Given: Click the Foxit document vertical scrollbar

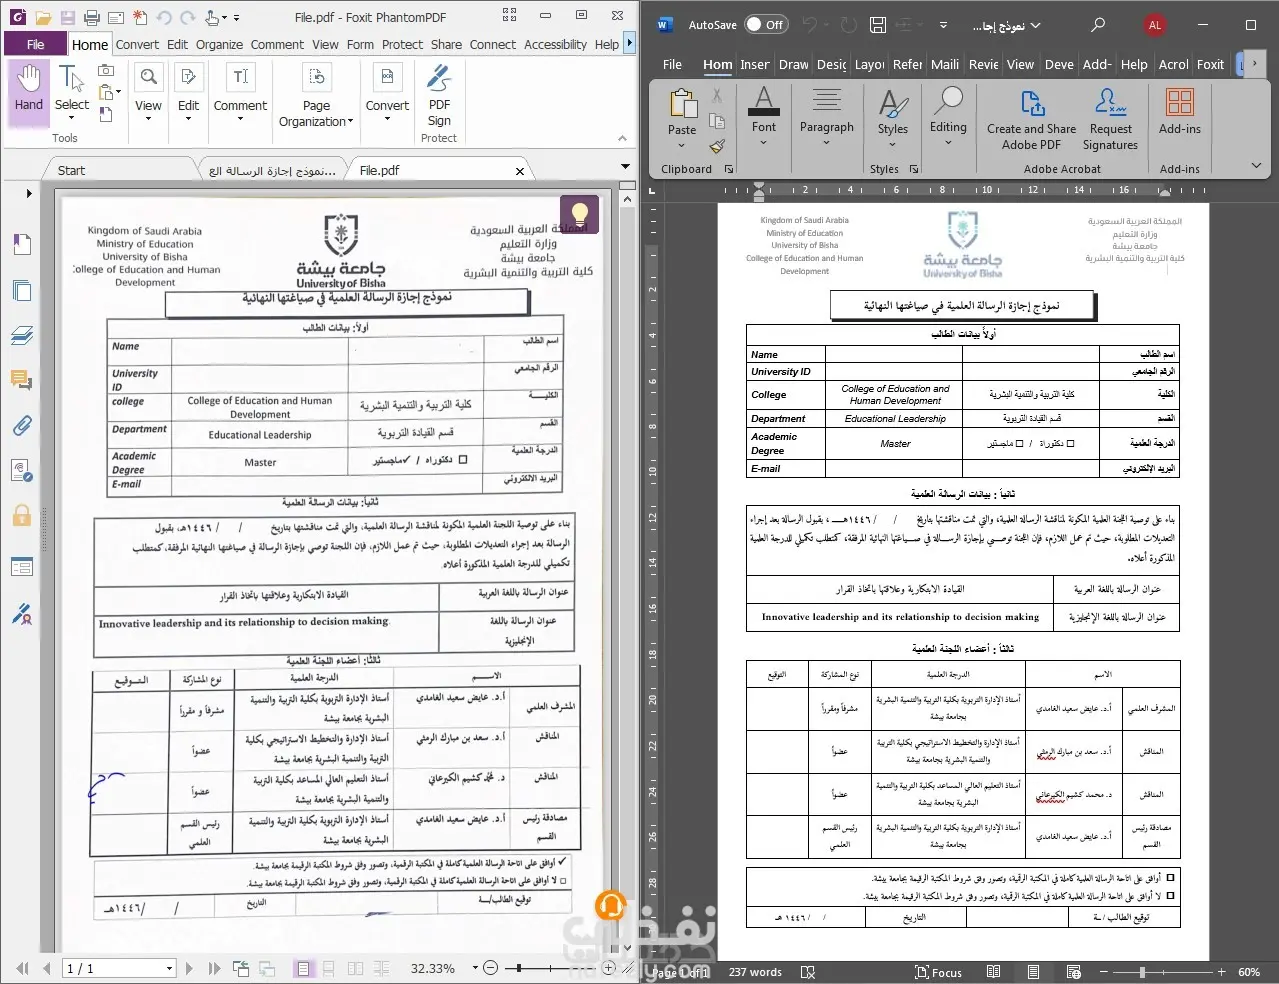Looking at the screenshot, I should 628,570.
